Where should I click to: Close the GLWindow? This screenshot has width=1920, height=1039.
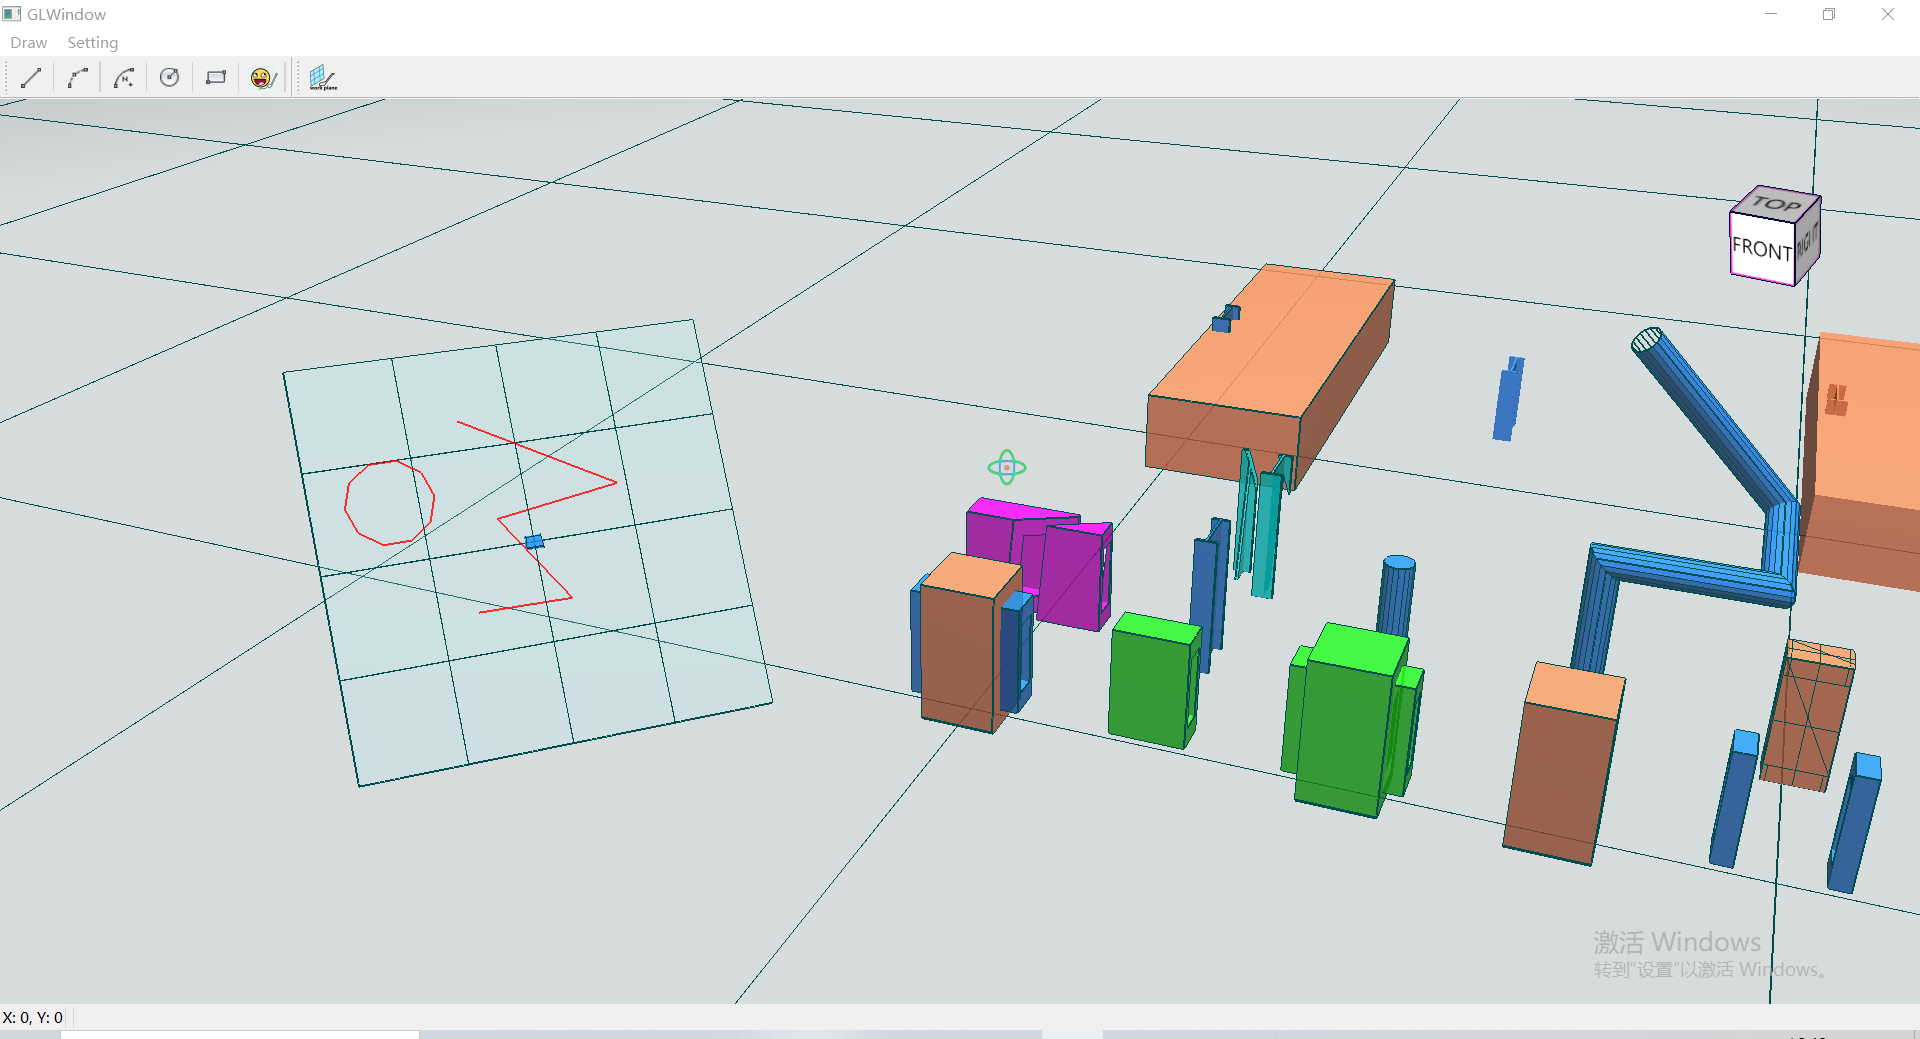(x=1888, y=14)
